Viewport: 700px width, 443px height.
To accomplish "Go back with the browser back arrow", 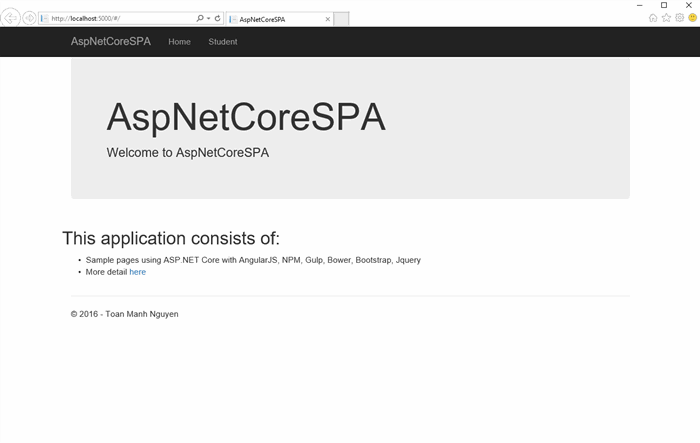I will (10, 18).
